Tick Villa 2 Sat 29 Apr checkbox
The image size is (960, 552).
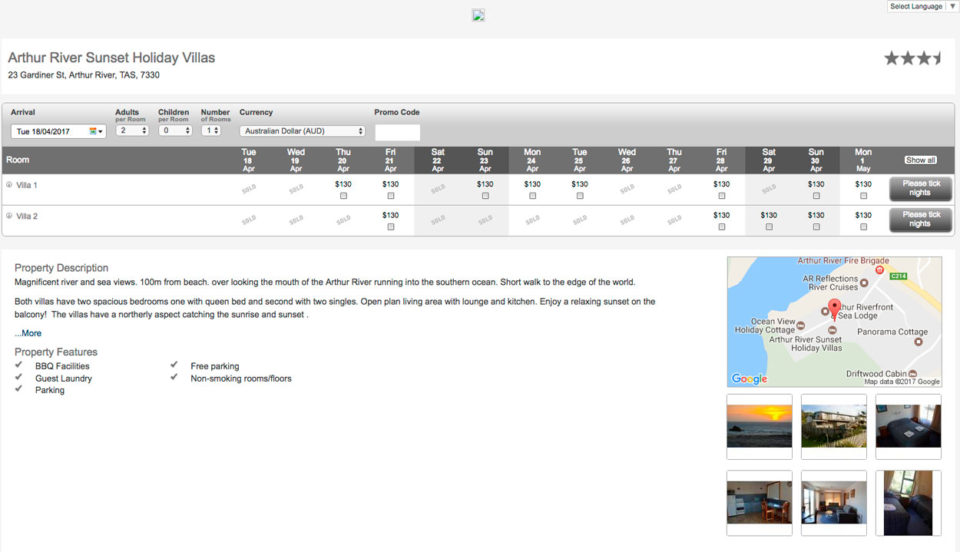[x=769, y=226]
